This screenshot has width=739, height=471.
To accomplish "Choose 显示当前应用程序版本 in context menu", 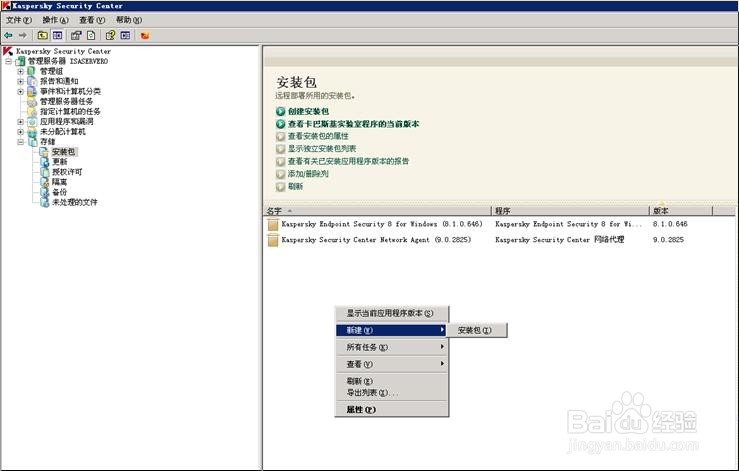I will (392, 313).
